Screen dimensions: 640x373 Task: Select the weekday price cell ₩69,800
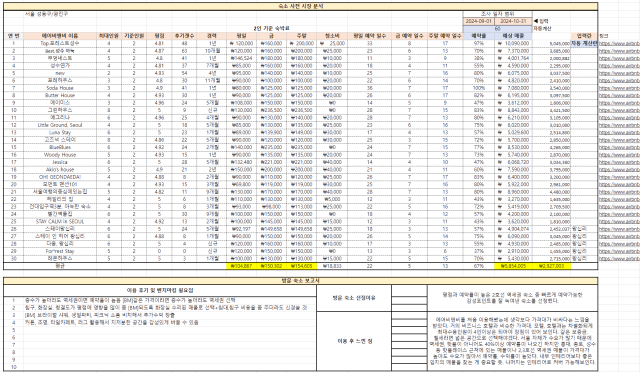[x=242, y=184]
